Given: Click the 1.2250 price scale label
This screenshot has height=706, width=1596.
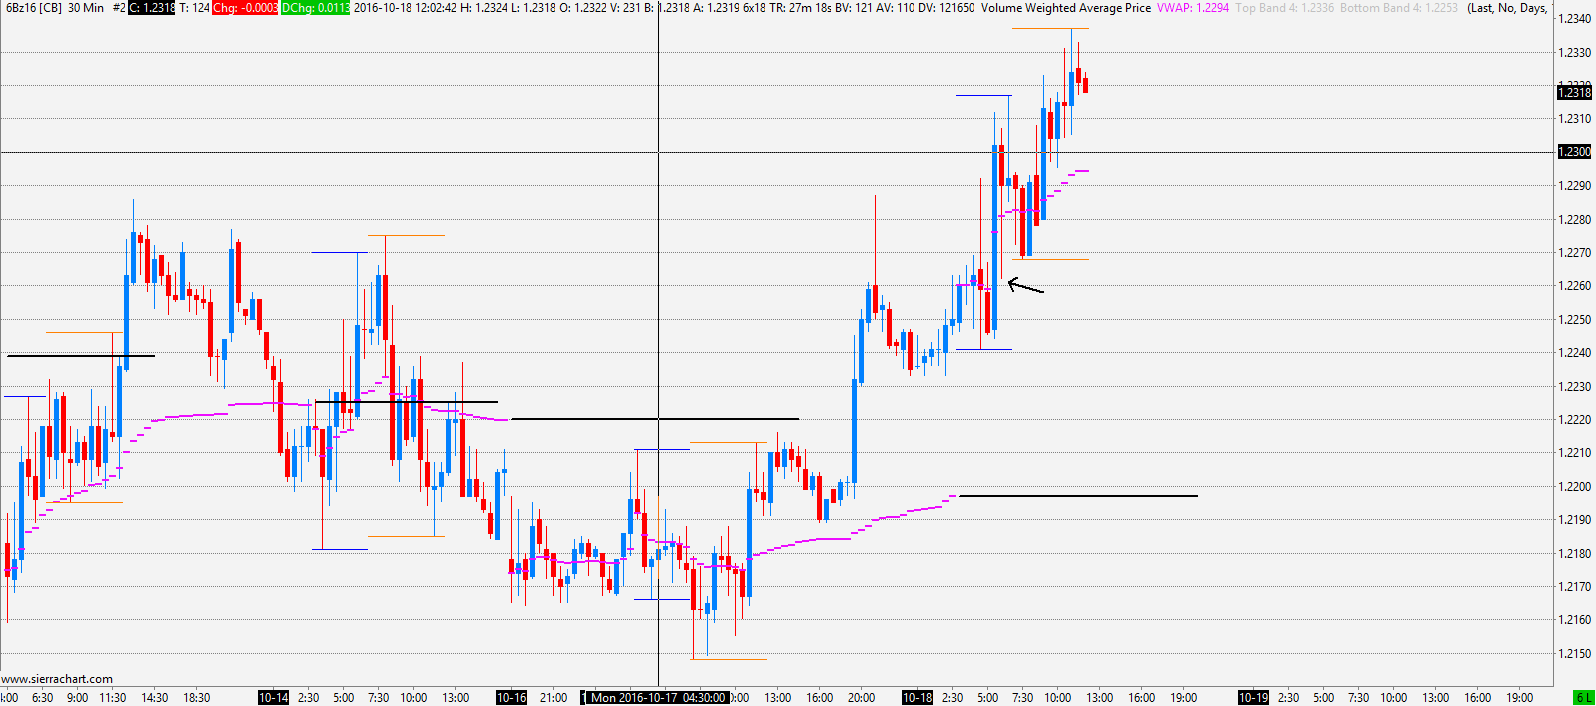Looking at the screenshot, I should tap(1575, 320).
